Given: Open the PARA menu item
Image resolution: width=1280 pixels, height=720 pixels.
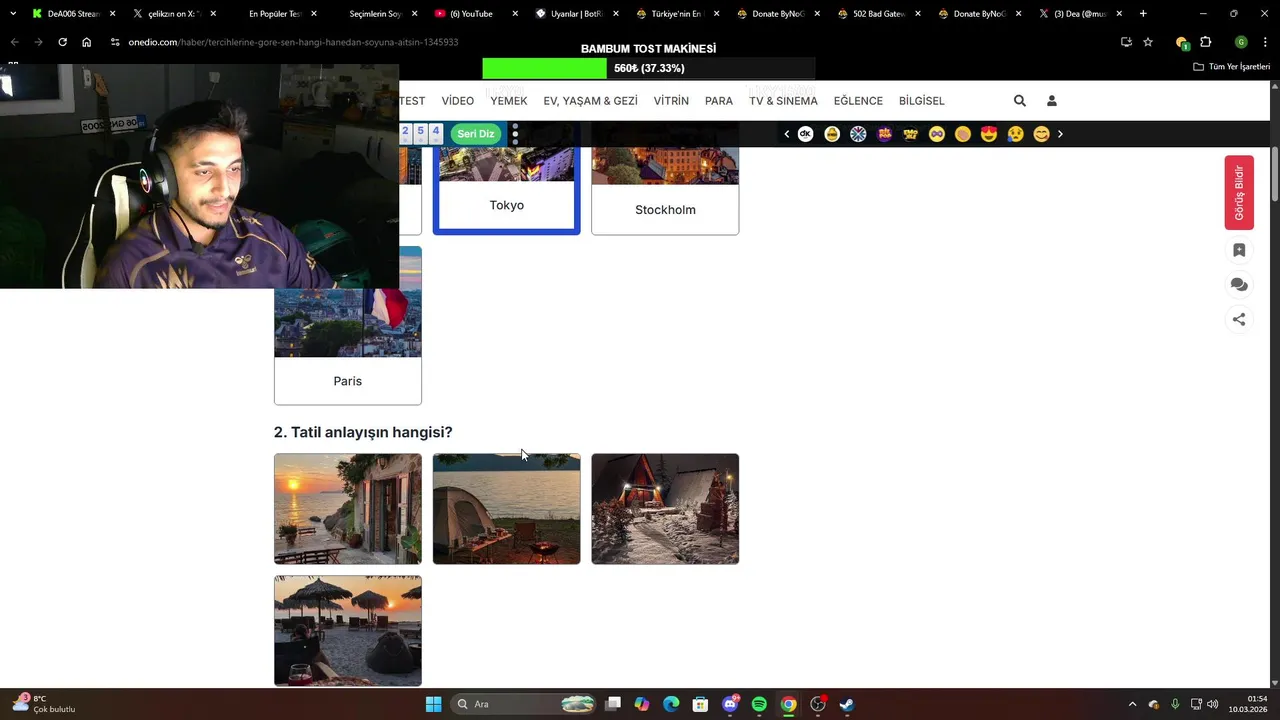Looking at the screenshot, I should click(719, 101).
